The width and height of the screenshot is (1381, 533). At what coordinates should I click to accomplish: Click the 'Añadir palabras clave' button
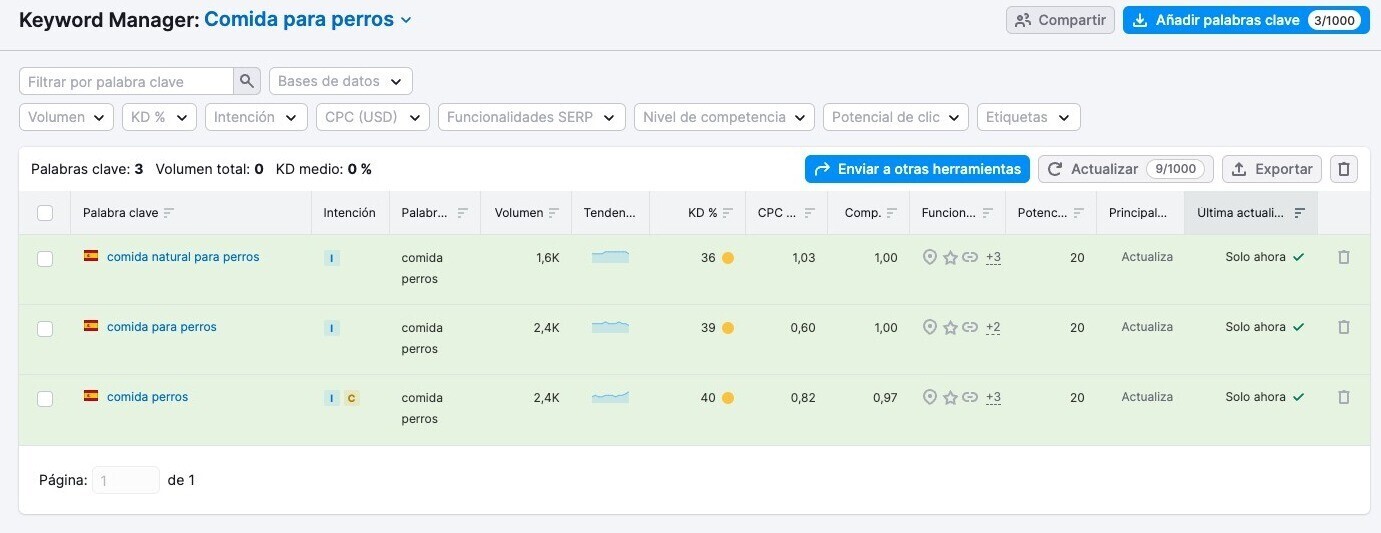coord(1245,20)
